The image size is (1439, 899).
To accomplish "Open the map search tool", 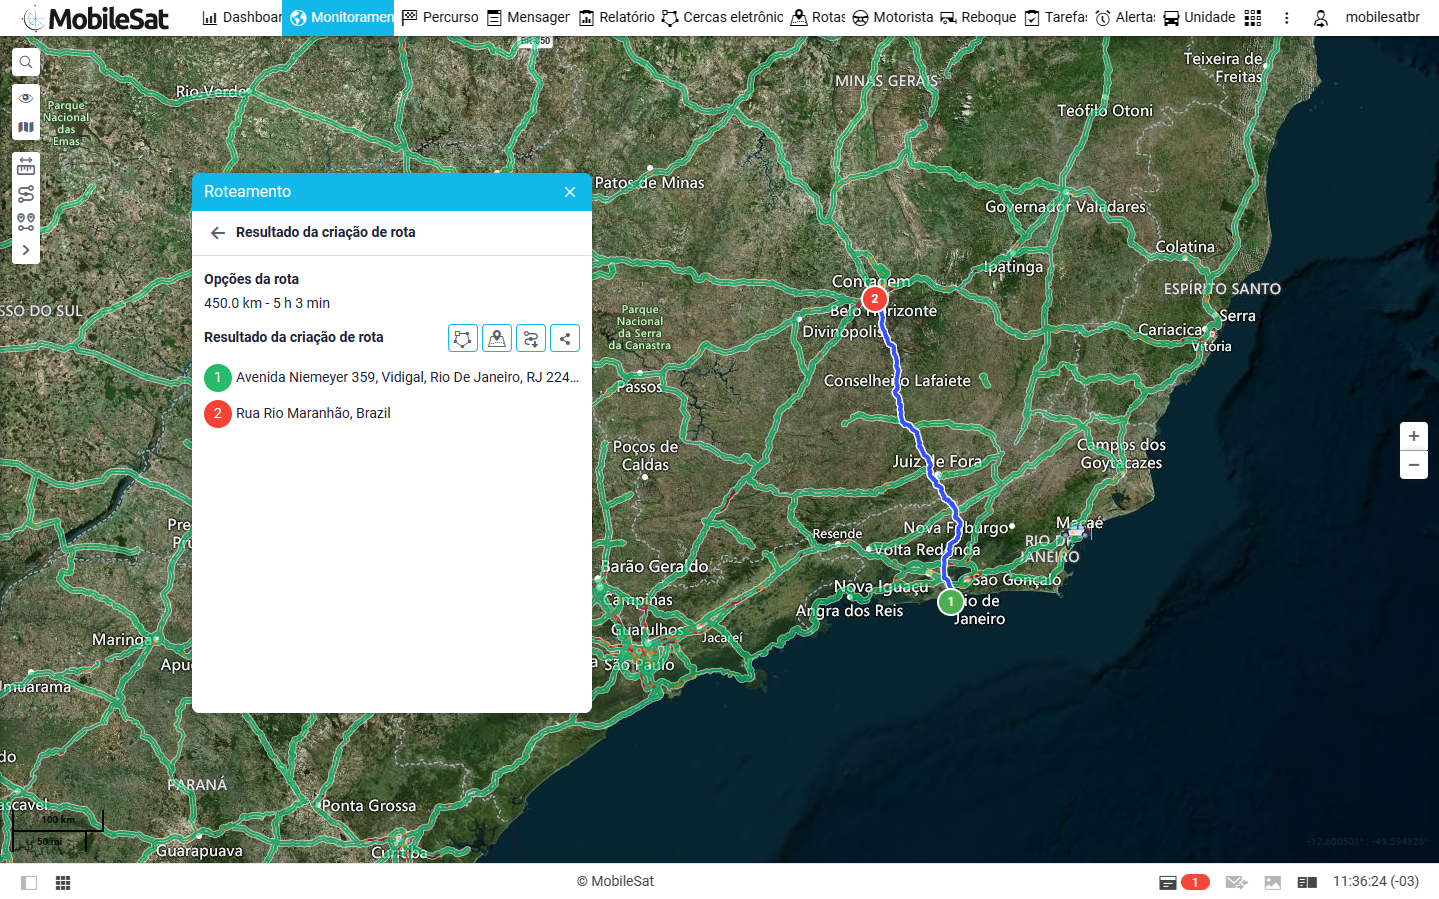I will pos(26,62).
